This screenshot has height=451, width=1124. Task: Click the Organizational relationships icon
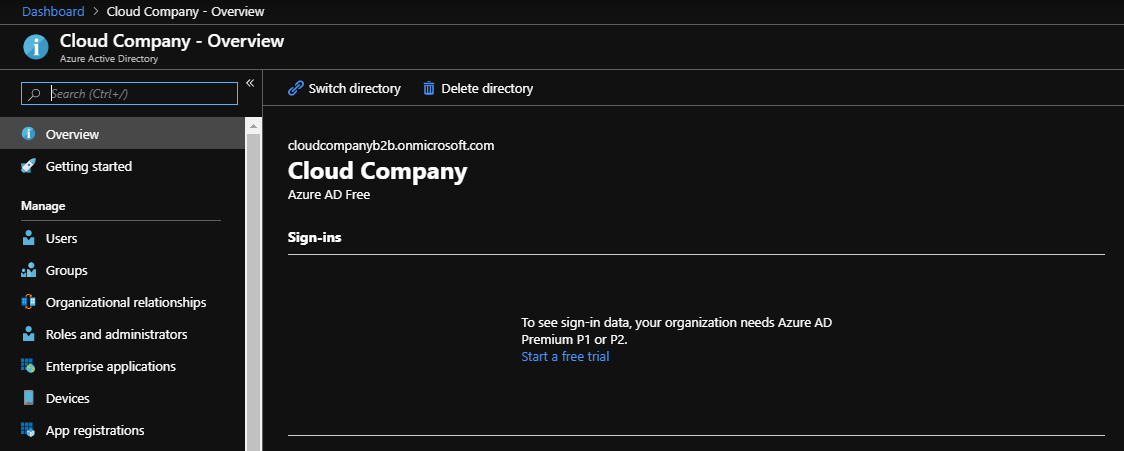29,302
